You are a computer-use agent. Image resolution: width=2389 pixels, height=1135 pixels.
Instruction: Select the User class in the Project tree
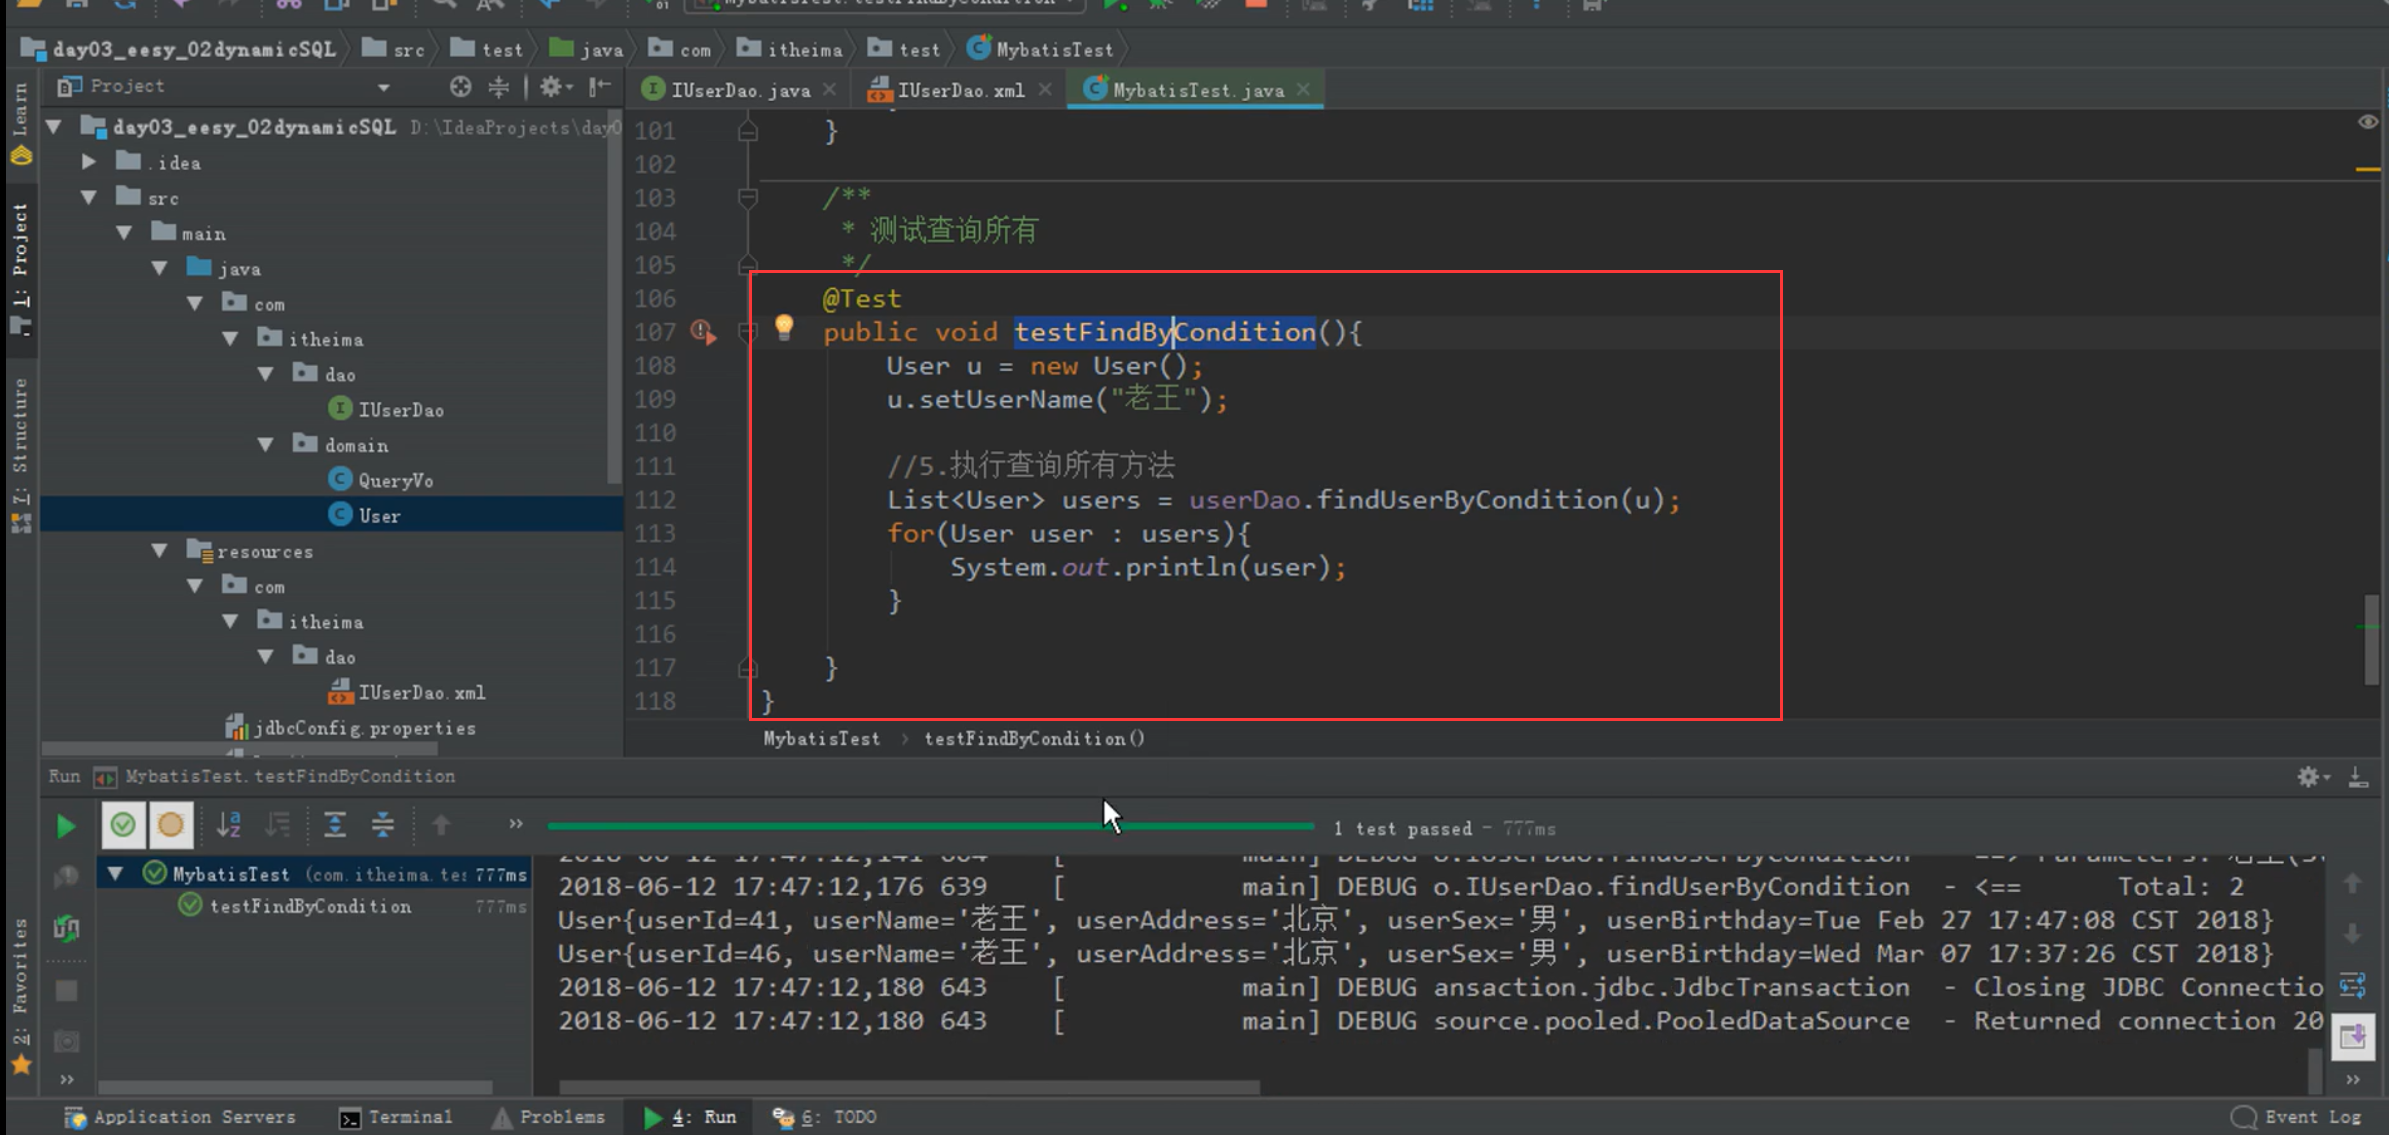[x=378, y=514]
